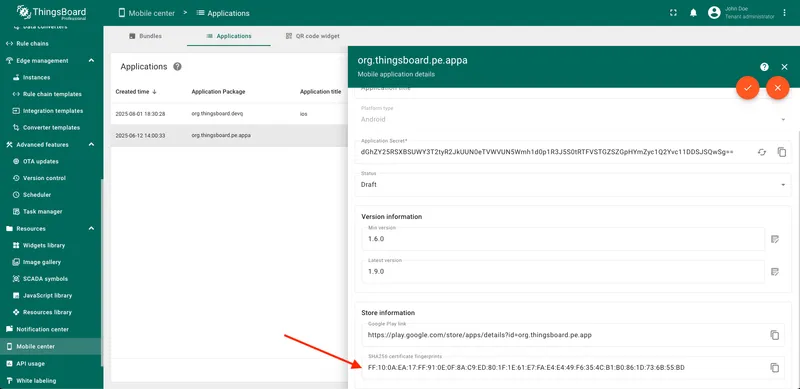The image size is (800, 389).
Task: Copy the Google Play link
Action: coord(774,335)
